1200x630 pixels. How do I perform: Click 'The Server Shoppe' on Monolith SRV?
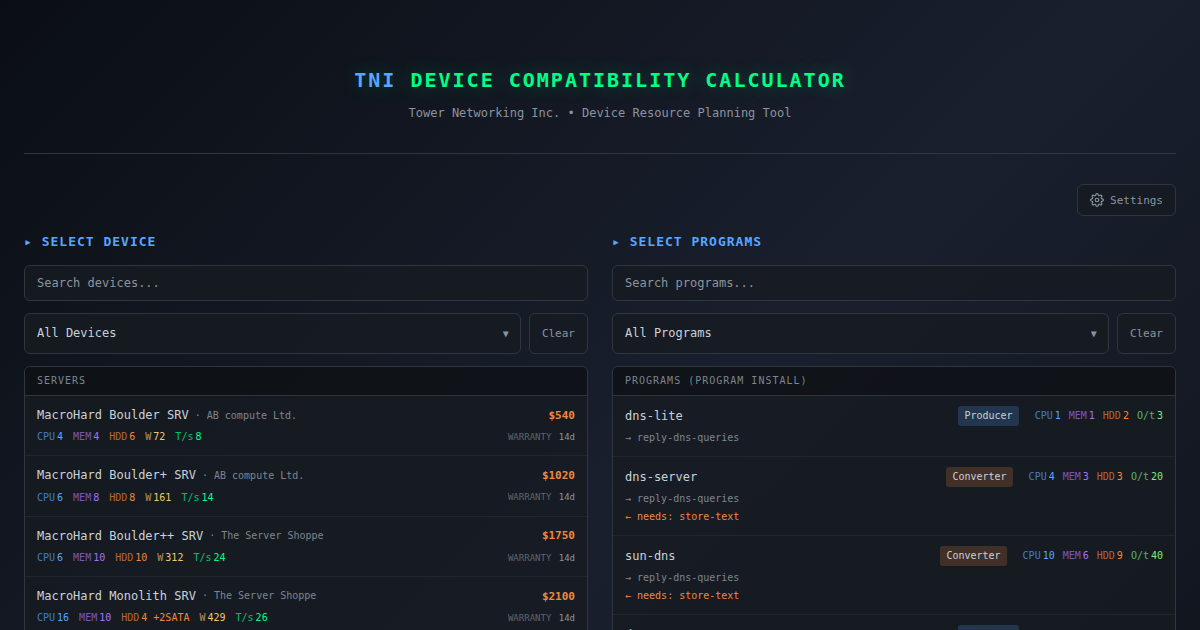click(x=265, y=596)
